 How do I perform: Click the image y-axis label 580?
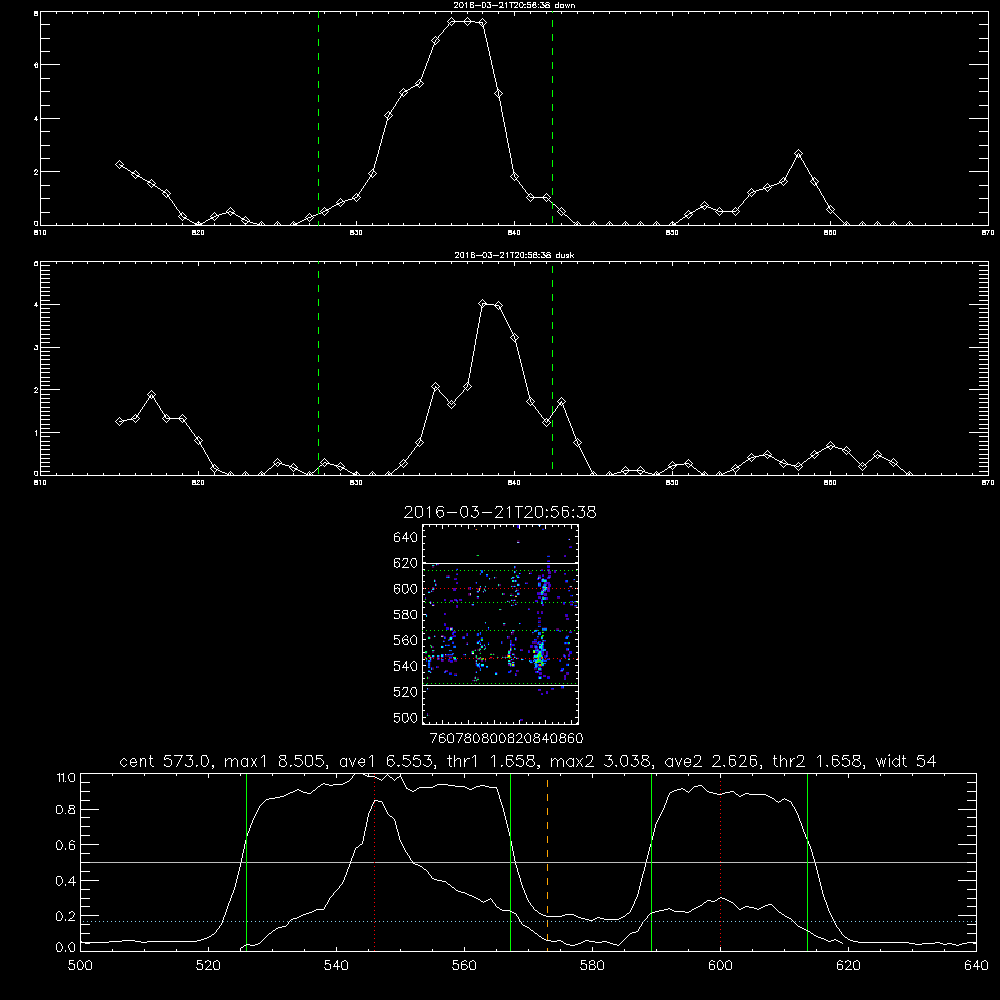pos(405,615)
